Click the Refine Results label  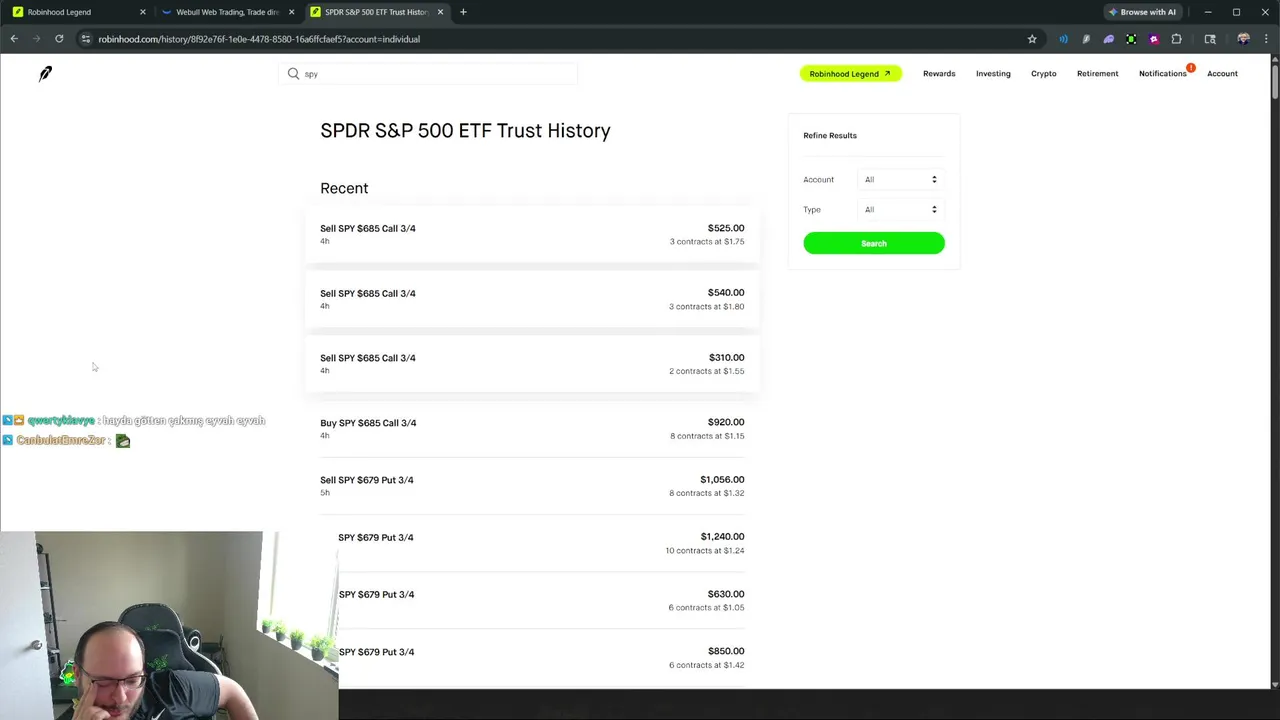pyautogui.click(x=830, y=135)
